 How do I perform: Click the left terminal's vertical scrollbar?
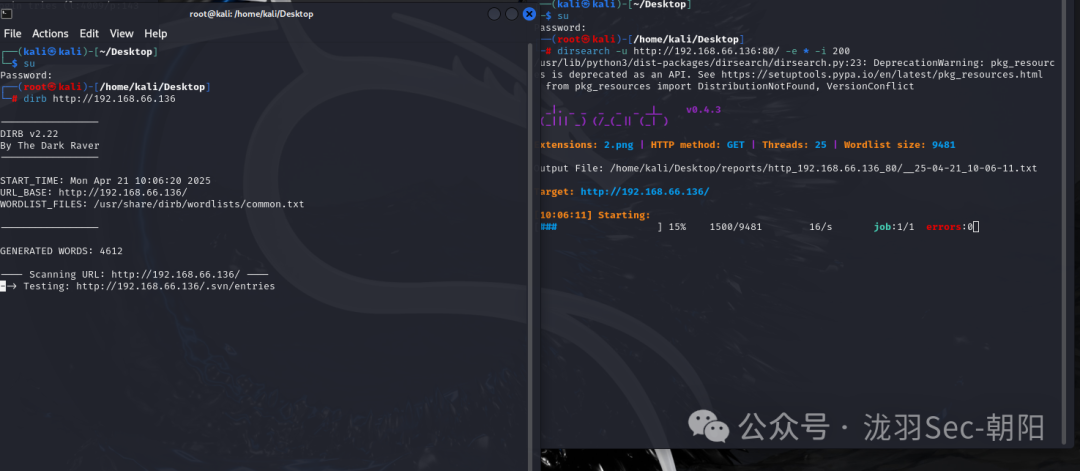coord(529,256)
